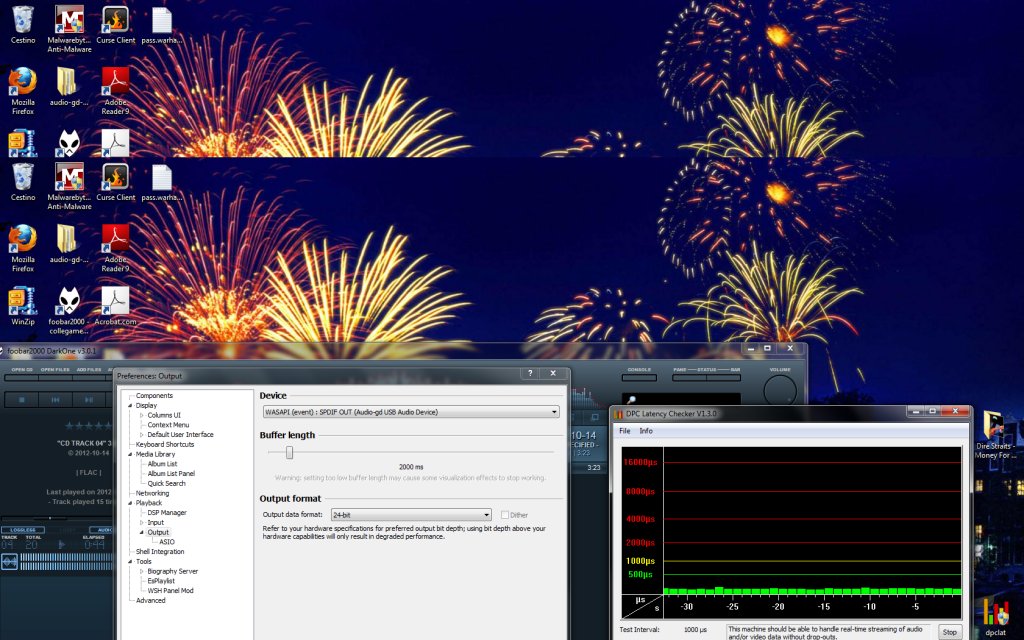
Task: Skip to previous track in foobar2000
Action: [56, 399]
